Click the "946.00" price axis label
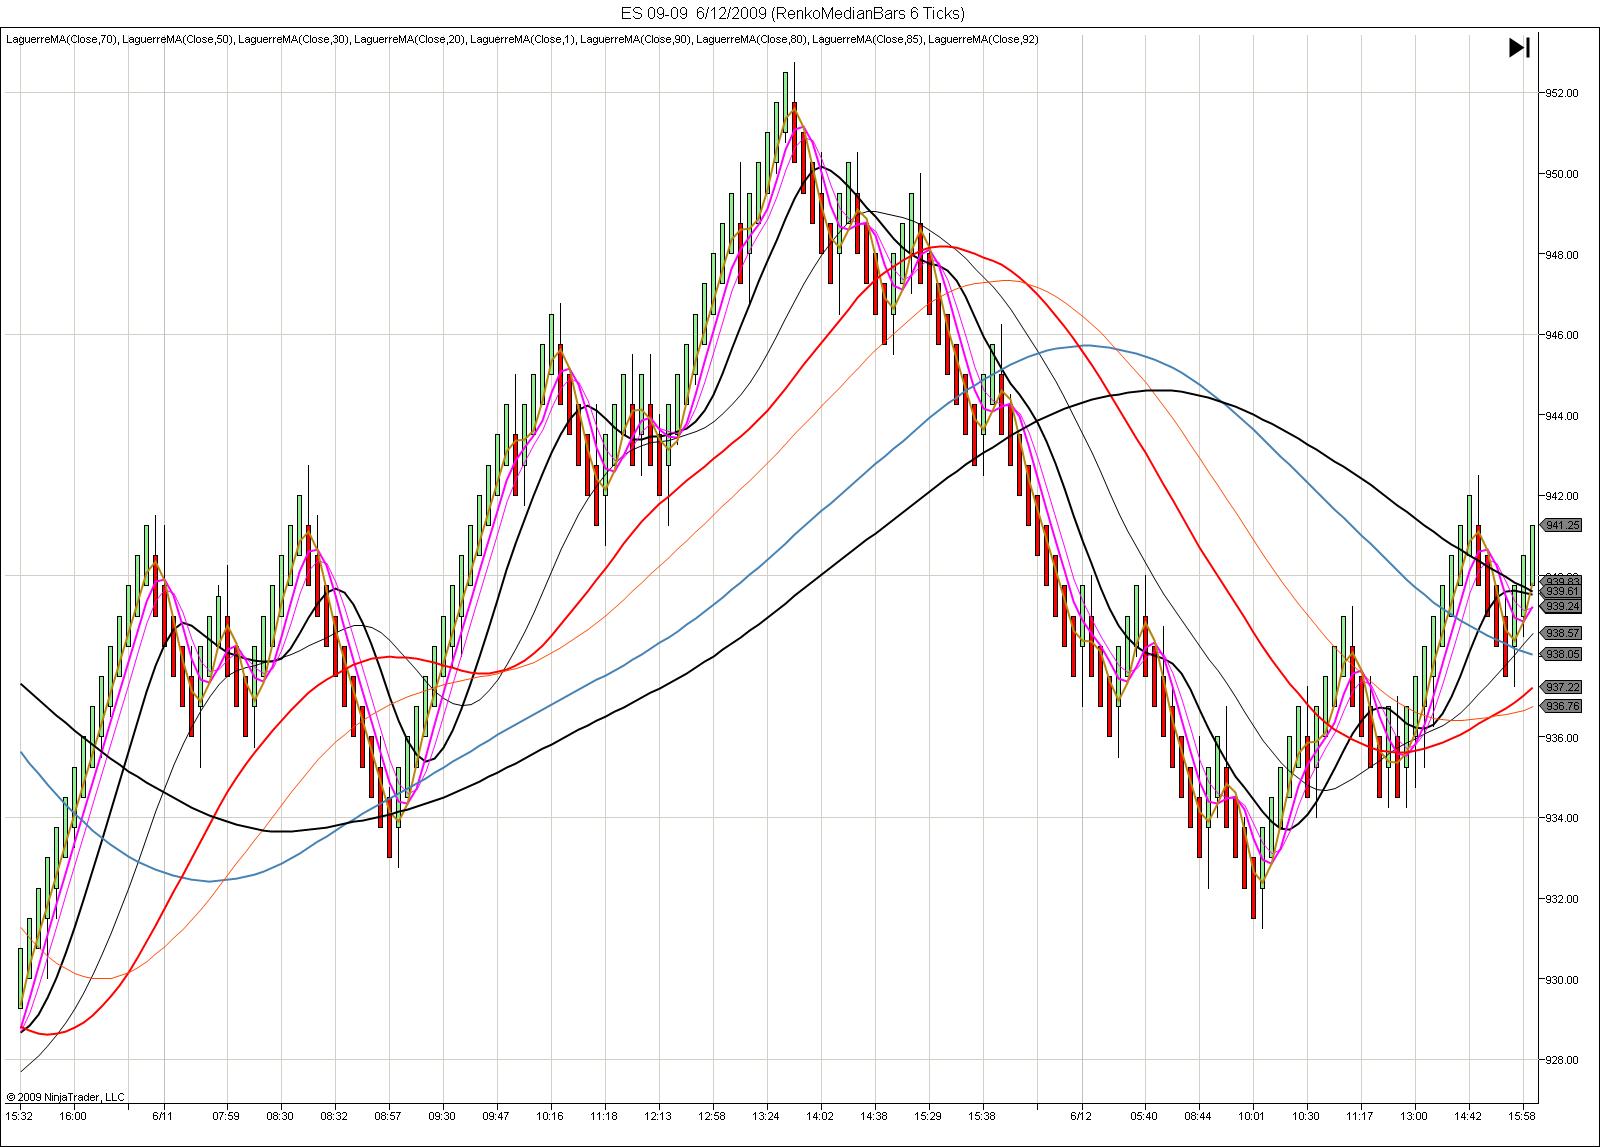Viewport: 1600px width, 1147px height. [x=1563, y=335]
